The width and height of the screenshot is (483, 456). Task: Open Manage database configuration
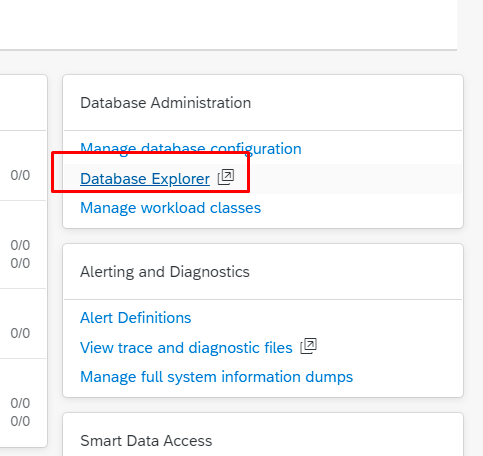(191, 149)
